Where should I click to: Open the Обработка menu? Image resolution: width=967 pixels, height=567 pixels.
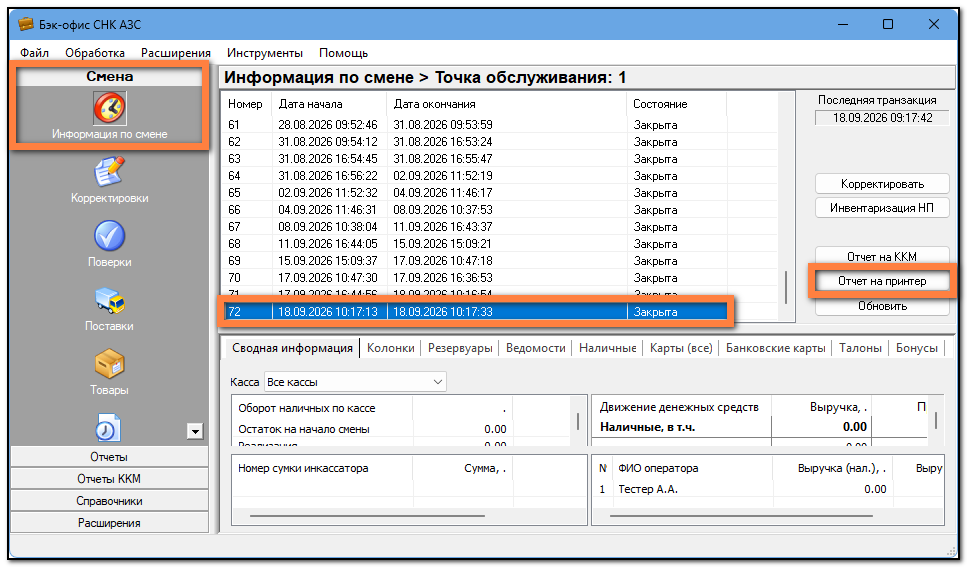click(x=95, y=53)
